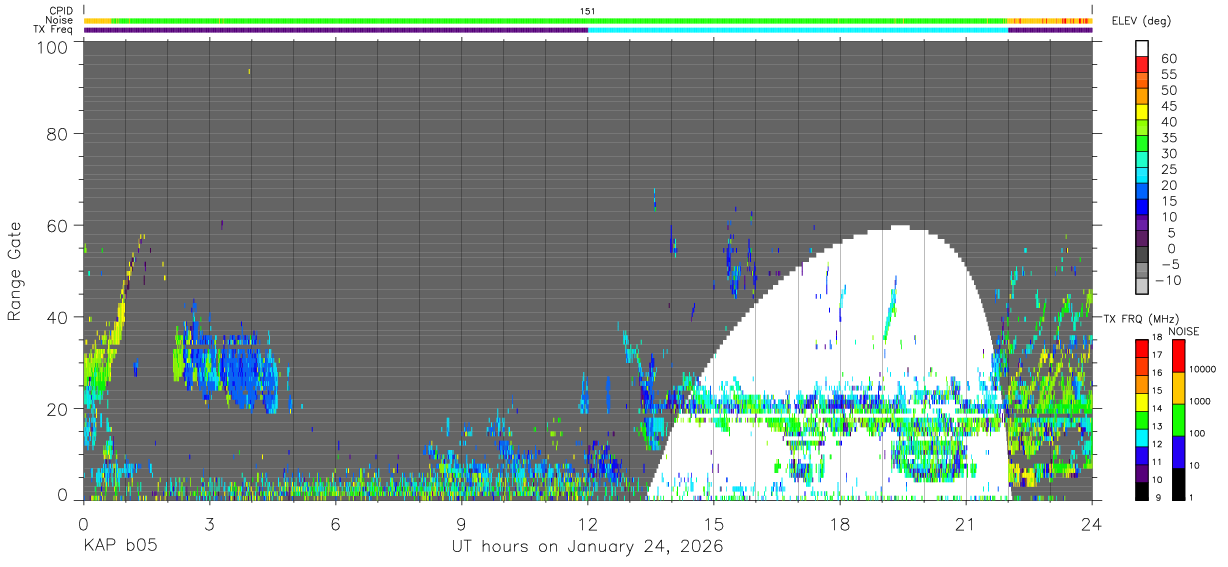This screenshot has height=567, width=1228.
Task: Click the 21 tick label on the UT hours axis
Action: tap(965, 524)
